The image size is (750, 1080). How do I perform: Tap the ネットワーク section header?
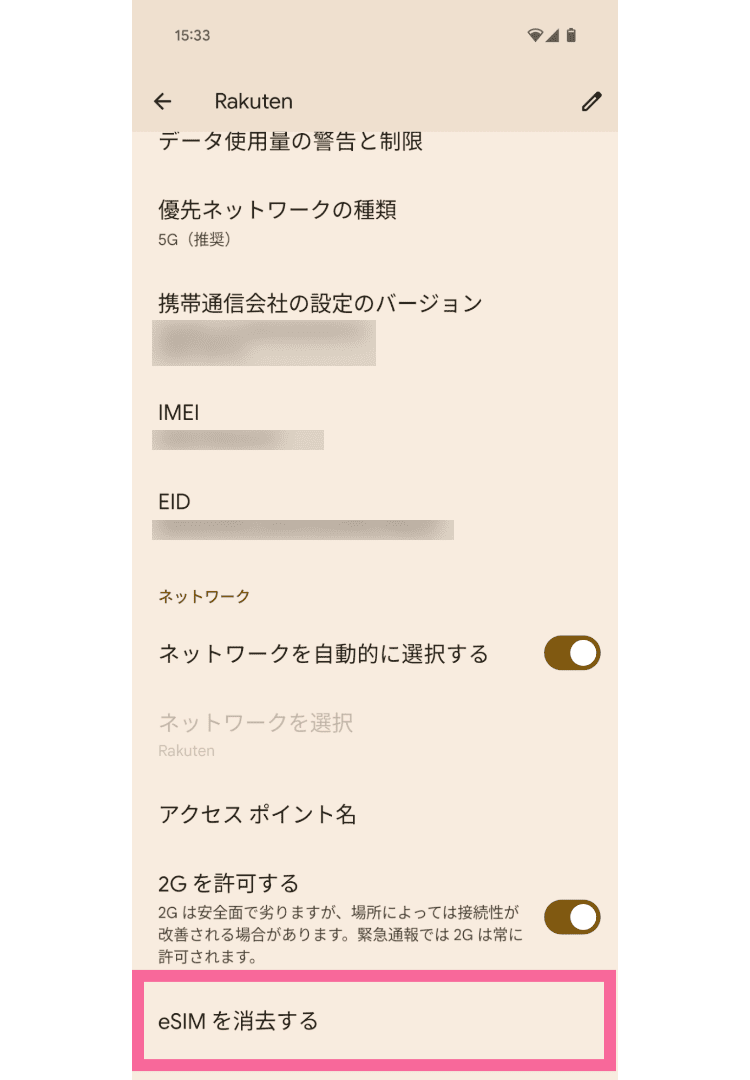point(204,596)
